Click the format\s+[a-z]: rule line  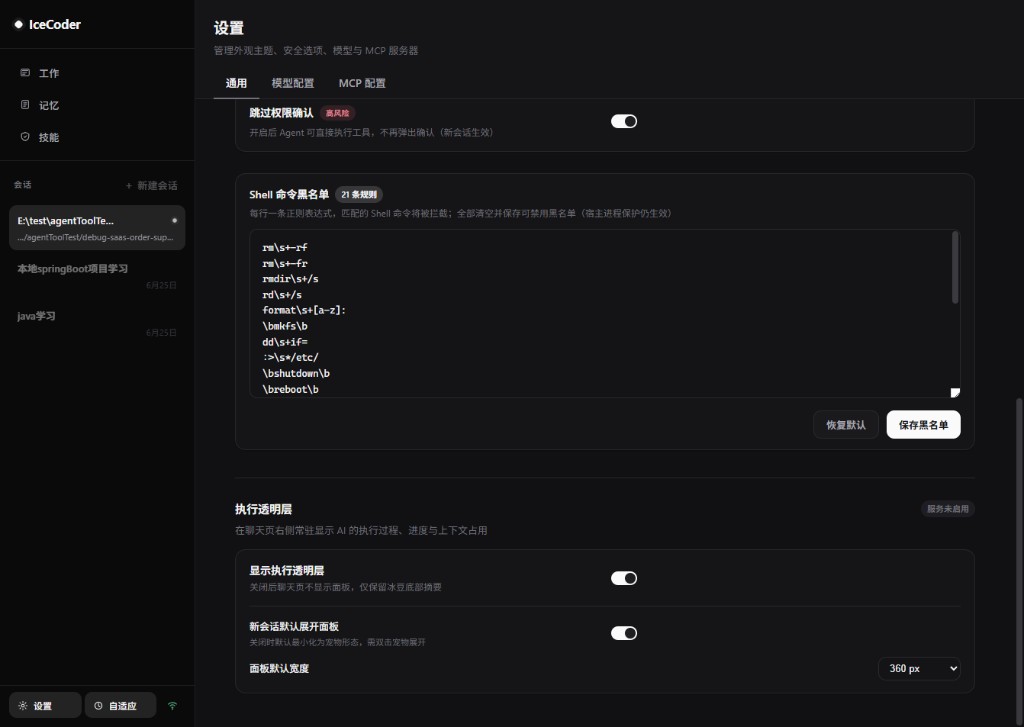point(304,310)
